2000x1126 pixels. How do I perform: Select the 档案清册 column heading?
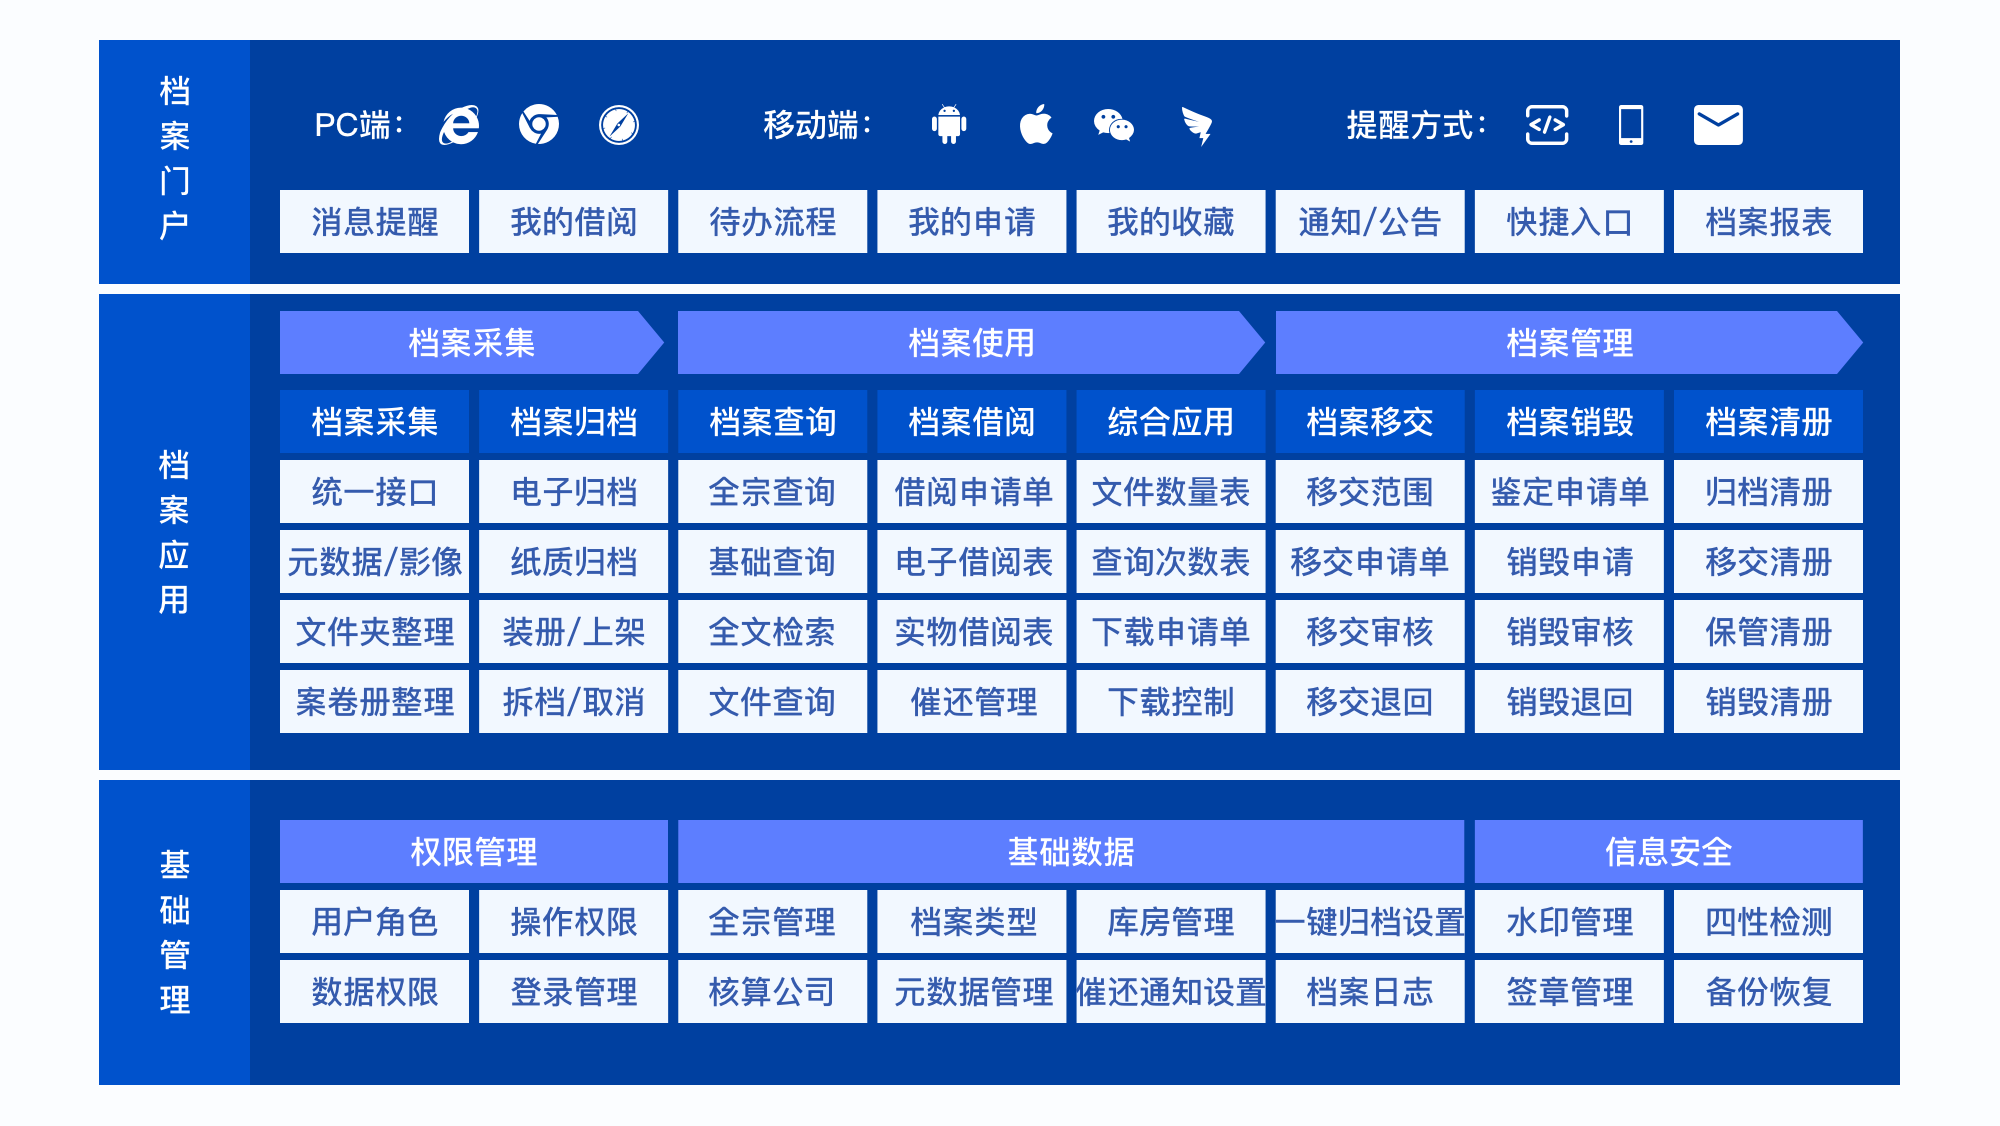coord(1768,421)
